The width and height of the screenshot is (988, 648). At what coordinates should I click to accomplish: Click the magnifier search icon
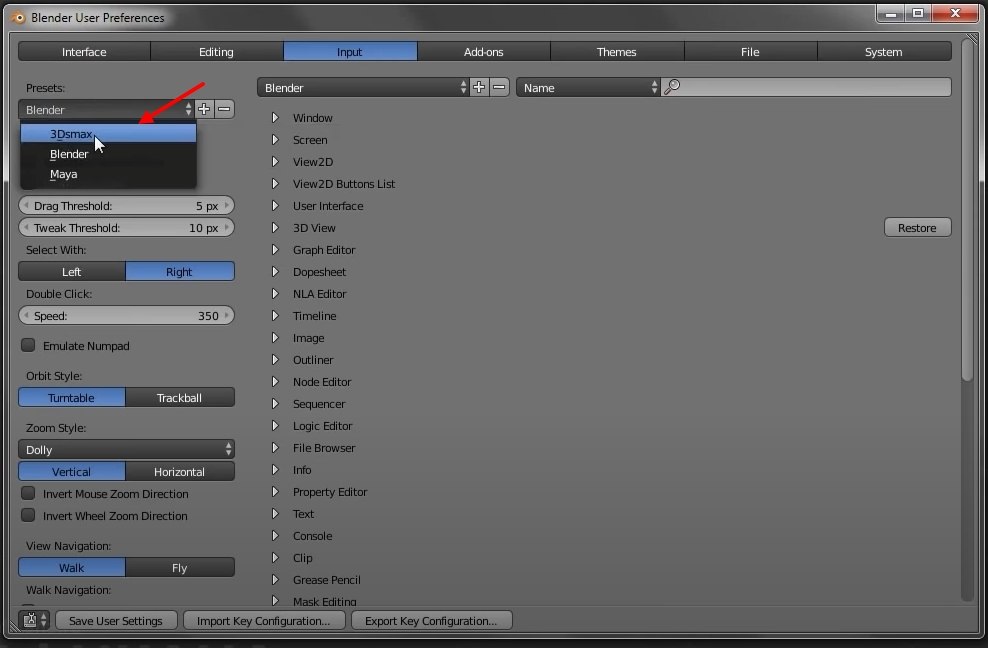(x=672, y=87)
